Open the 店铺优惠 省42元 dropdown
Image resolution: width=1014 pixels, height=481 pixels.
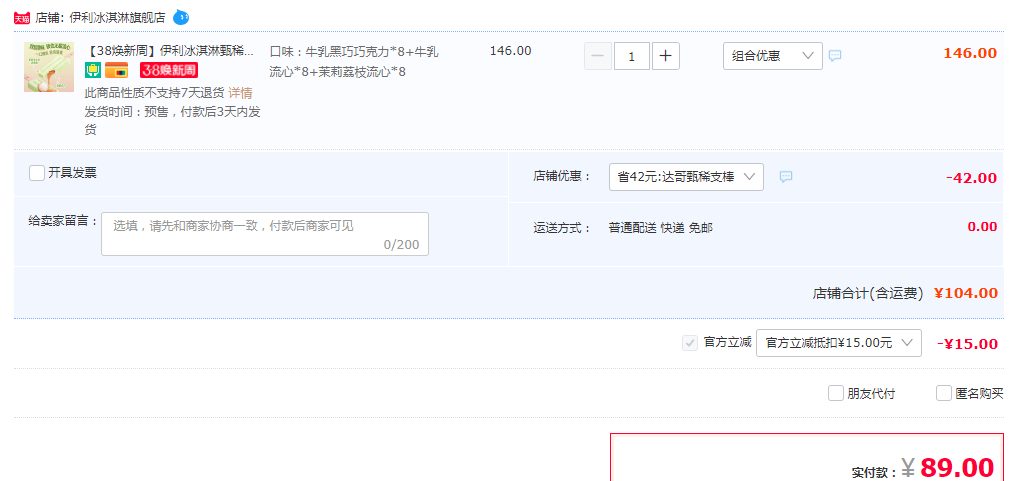[686, 177]
